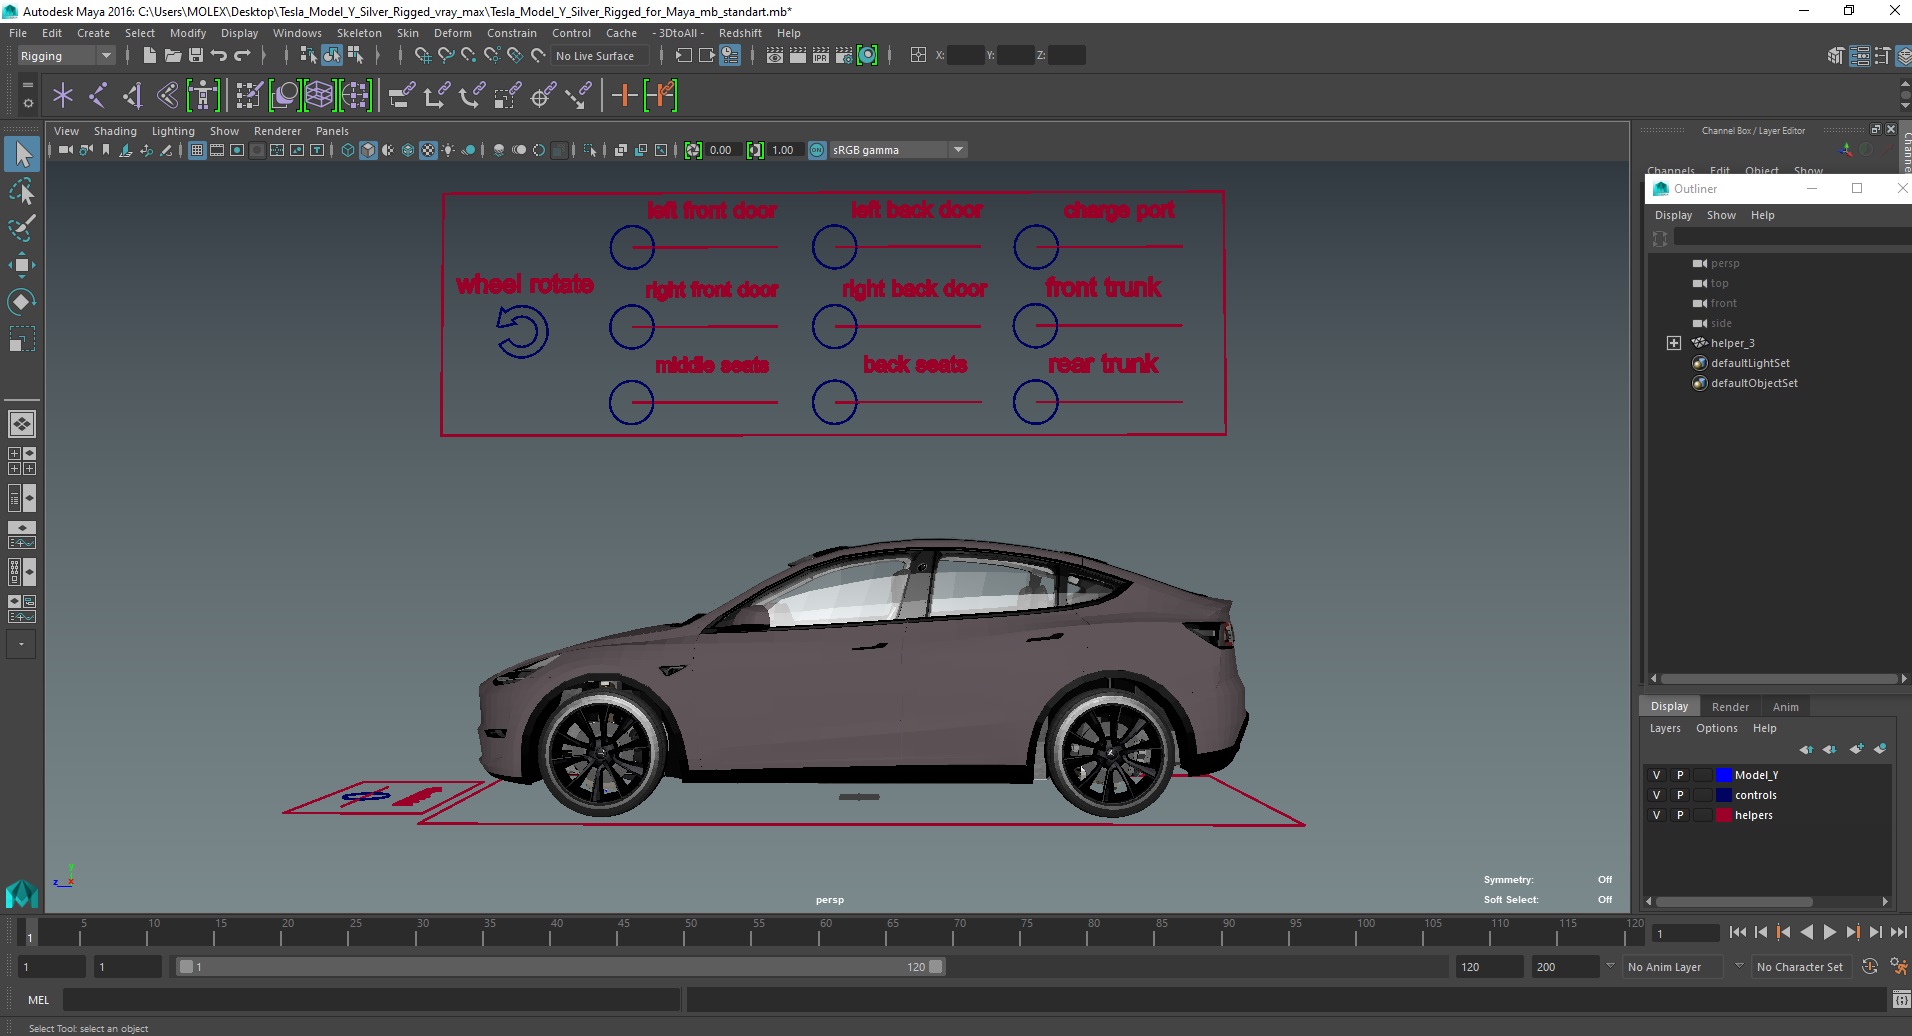Toggle visibility V of Model_Y layer
The height and width of the screenshot is (1036, 1912).
1656,775
